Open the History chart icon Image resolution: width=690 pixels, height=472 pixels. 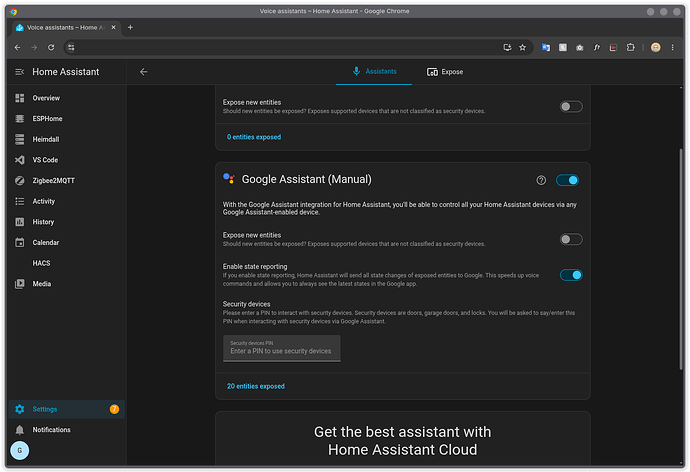coord(20,222)
